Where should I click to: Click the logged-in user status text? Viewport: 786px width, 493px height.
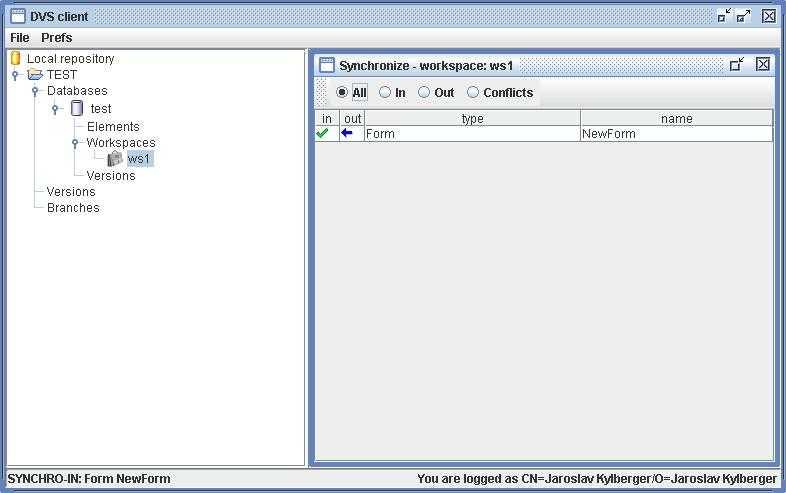pyautogui.click(x=597, y=479)
